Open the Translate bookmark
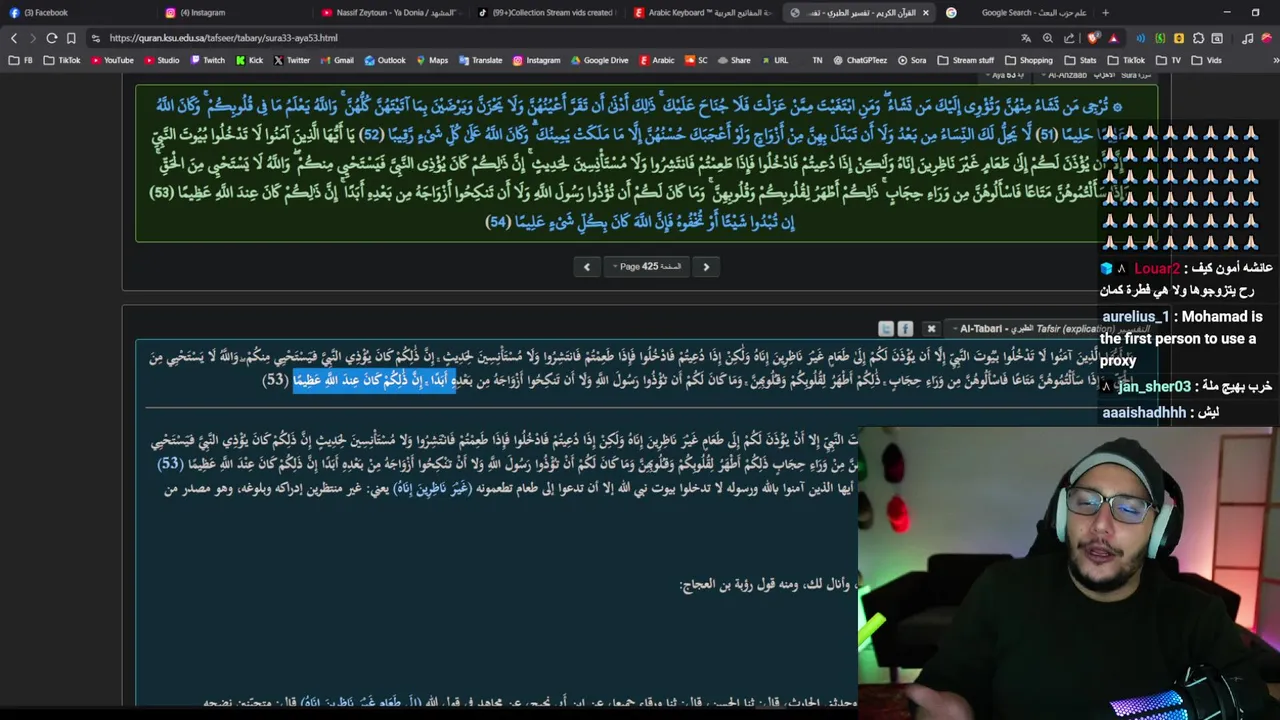Image resolution: width=1280 pixels, height=720 pixels. tap(480, 60)
